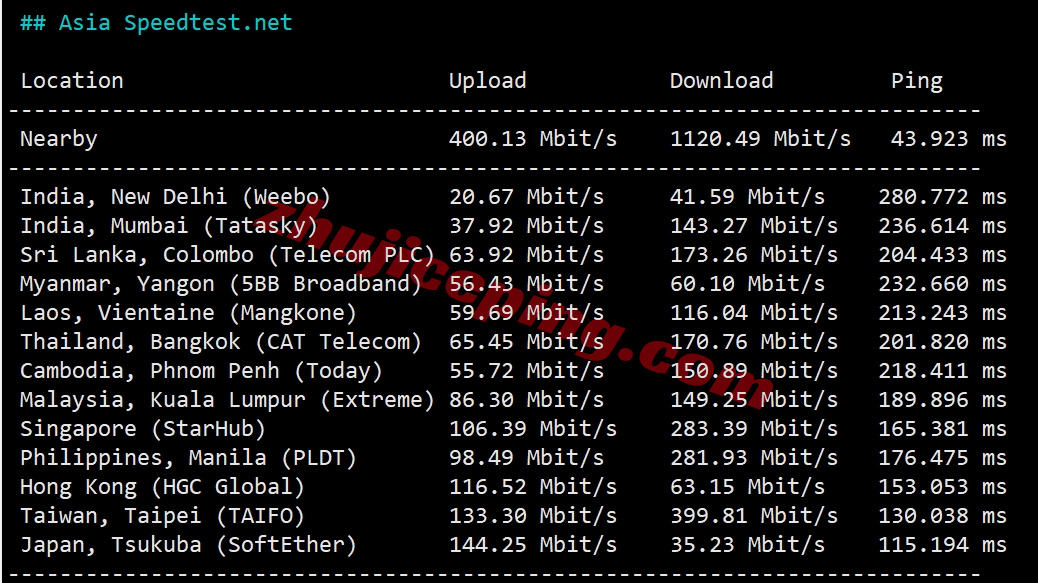Select Laos, Vientaine (Mangkone) row
The image size is (1038, 583).
513,313
